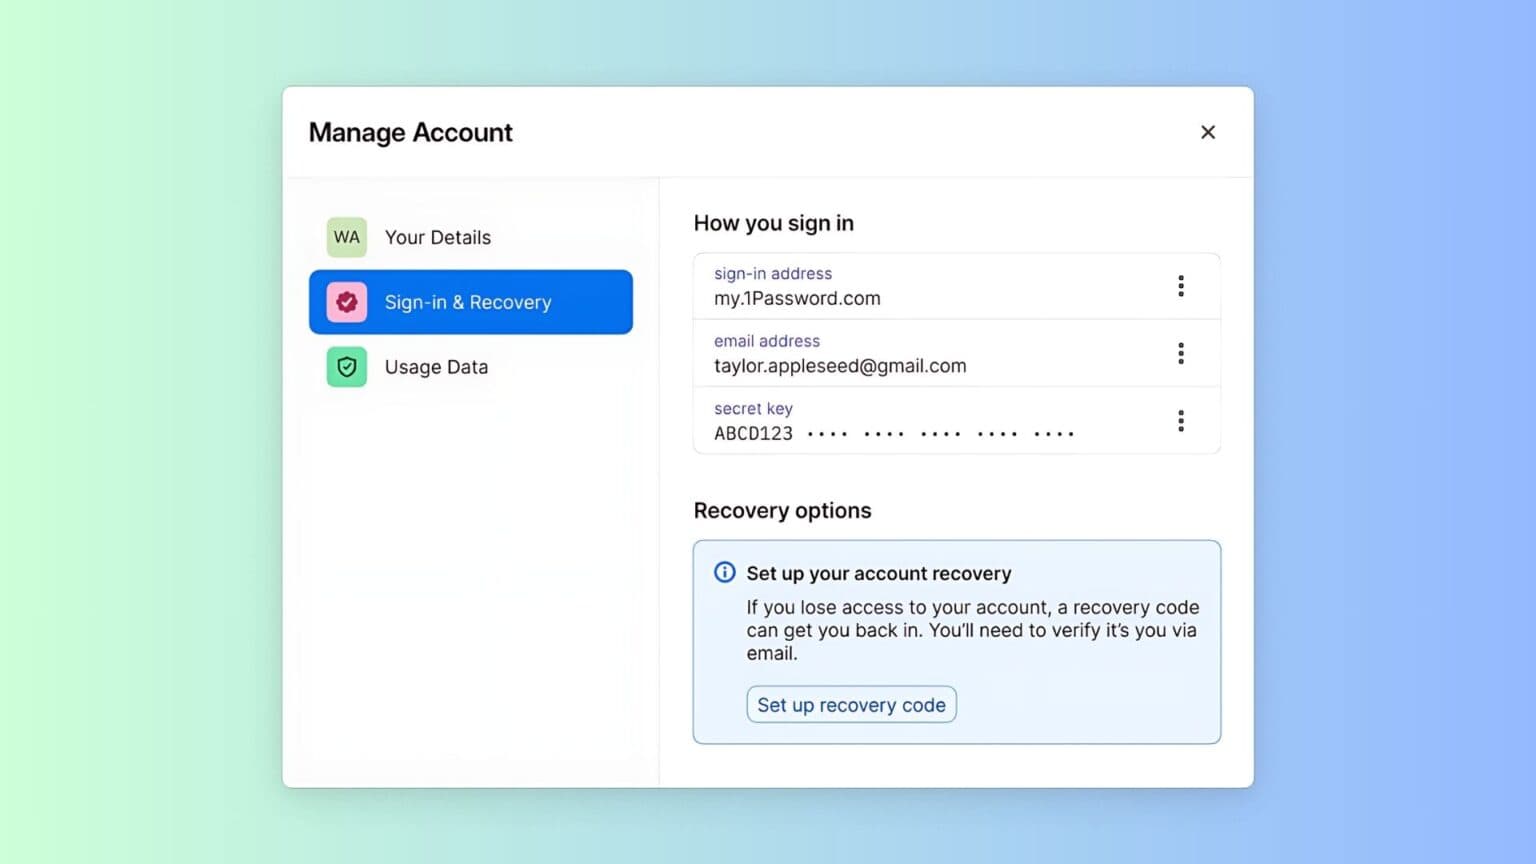
Task: Select the taylor.appleseed@gmail.com email text
Action: [840, 366]
